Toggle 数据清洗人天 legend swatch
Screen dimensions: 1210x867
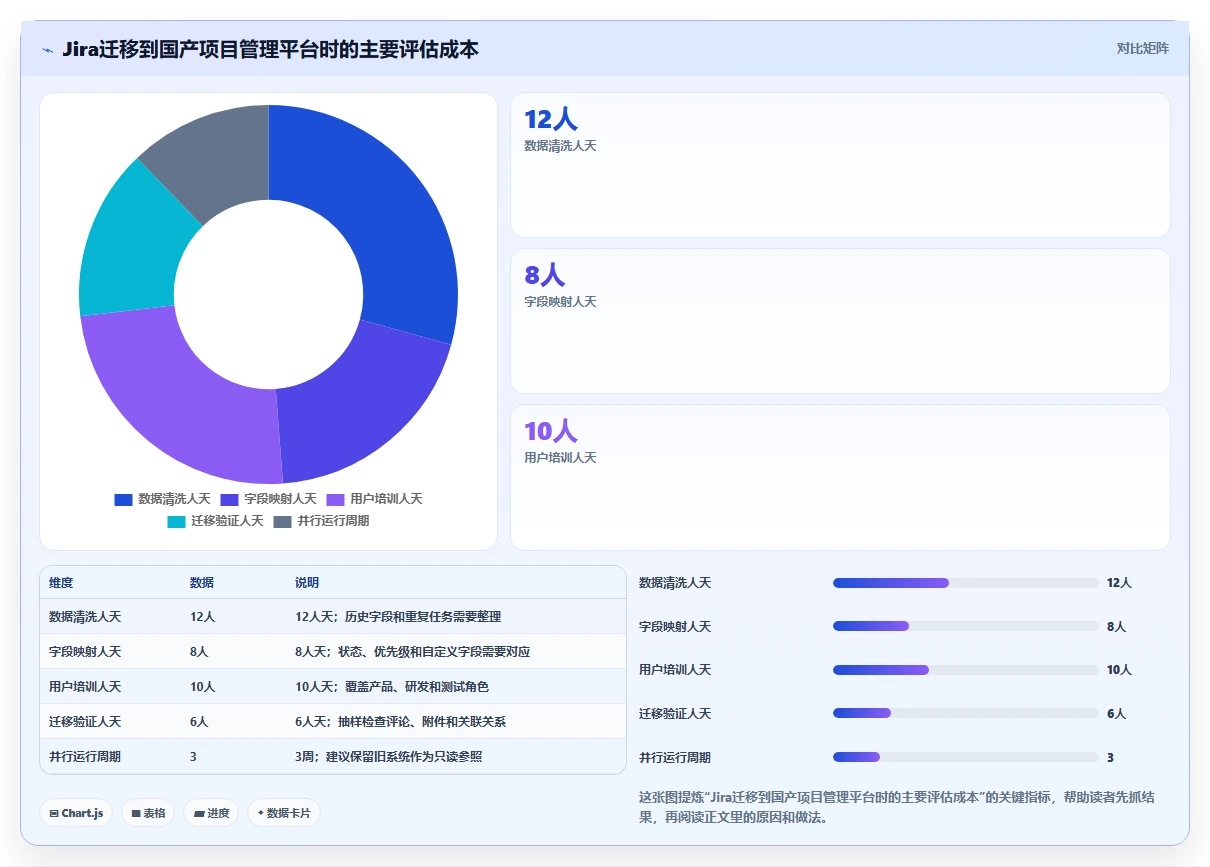tap(123, 499)
